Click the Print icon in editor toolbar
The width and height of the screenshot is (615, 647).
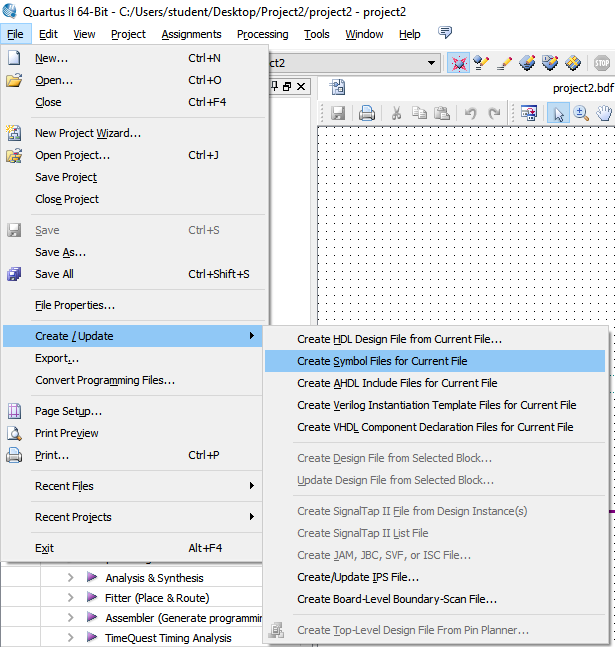pyautogui.click(x=367, y=114)
